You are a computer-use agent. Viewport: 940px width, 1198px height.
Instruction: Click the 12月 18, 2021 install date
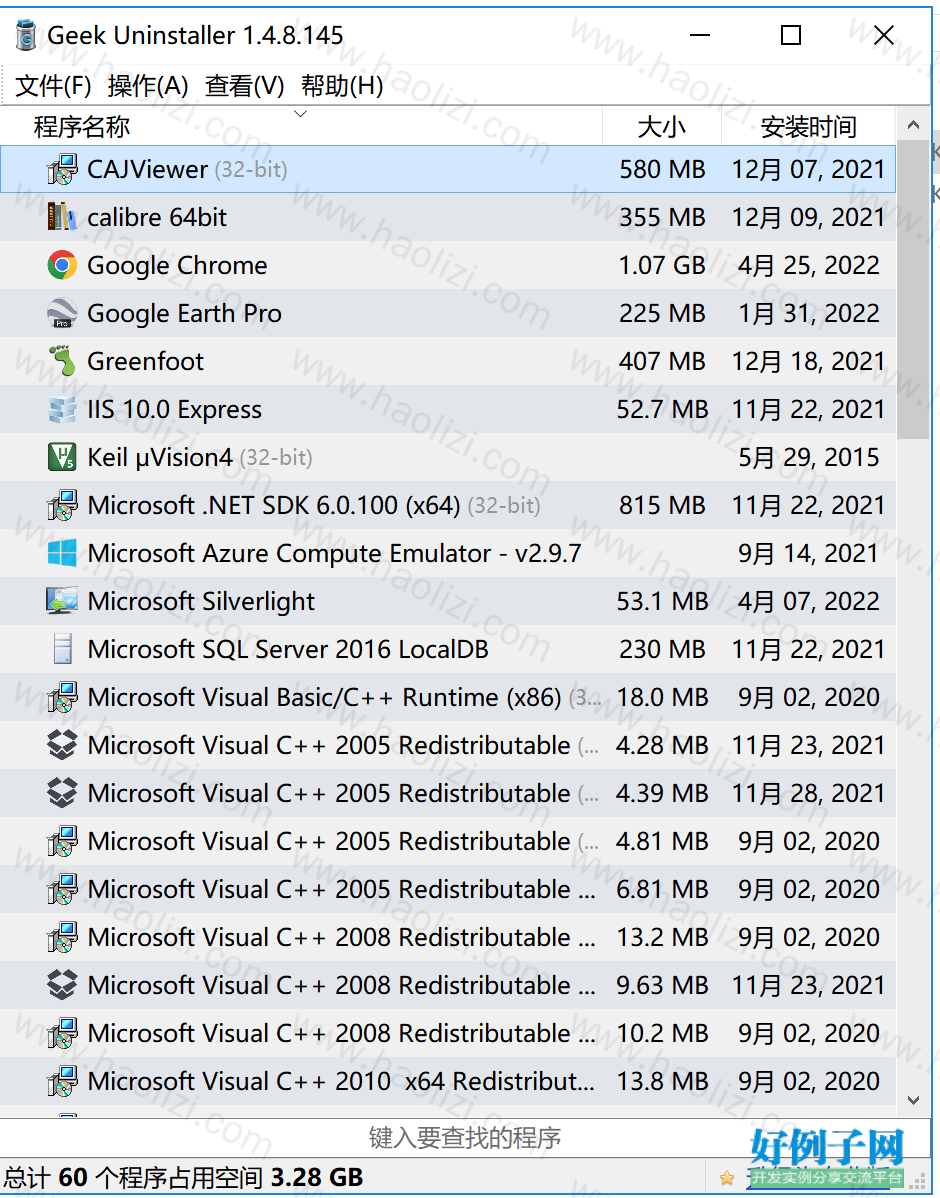(809, 361)
